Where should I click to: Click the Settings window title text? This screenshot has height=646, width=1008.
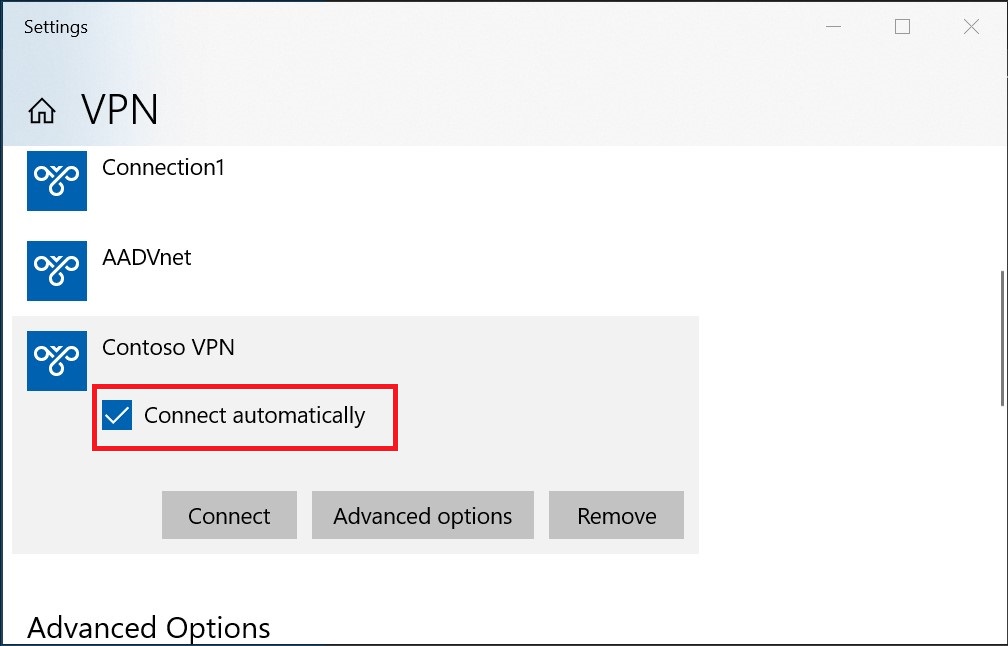point(56,27)
